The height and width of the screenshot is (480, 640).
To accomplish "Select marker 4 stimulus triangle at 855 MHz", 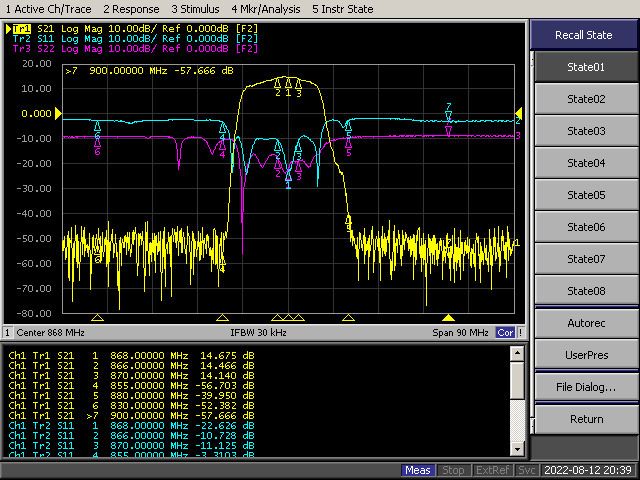I will coord(222,318).
